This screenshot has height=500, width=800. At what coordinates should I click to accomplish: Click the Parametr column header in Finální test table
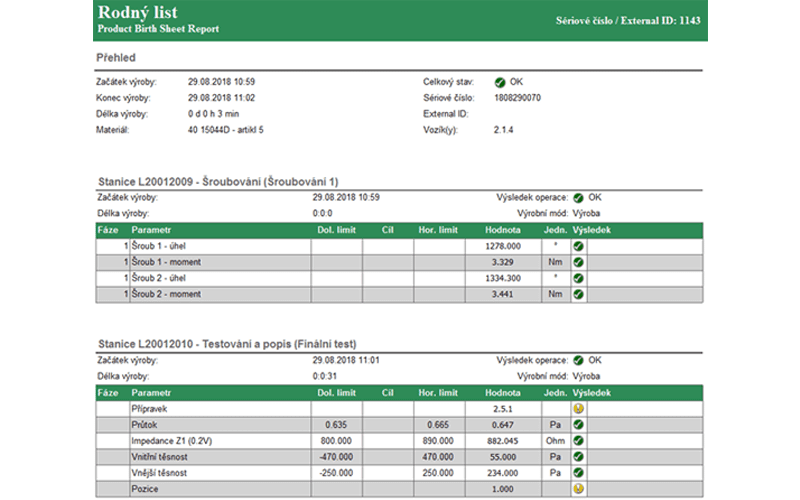tap(152, 393)
